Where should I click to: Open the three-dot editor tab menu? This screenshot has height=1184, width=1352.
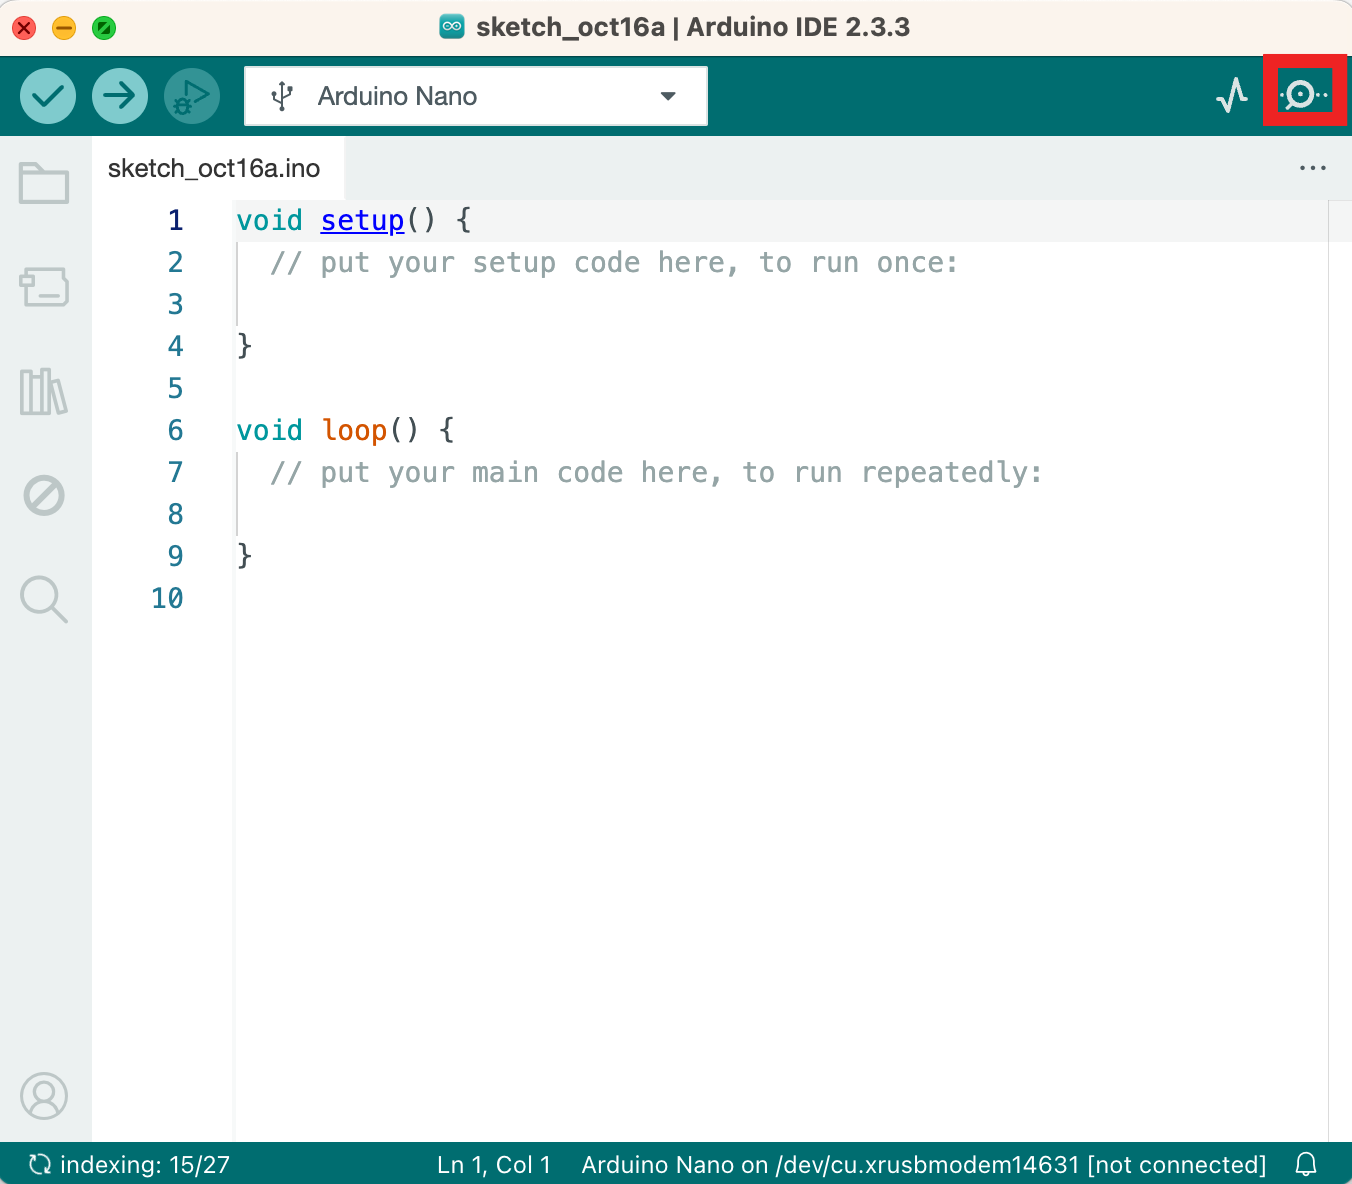tap(1312, 168)
